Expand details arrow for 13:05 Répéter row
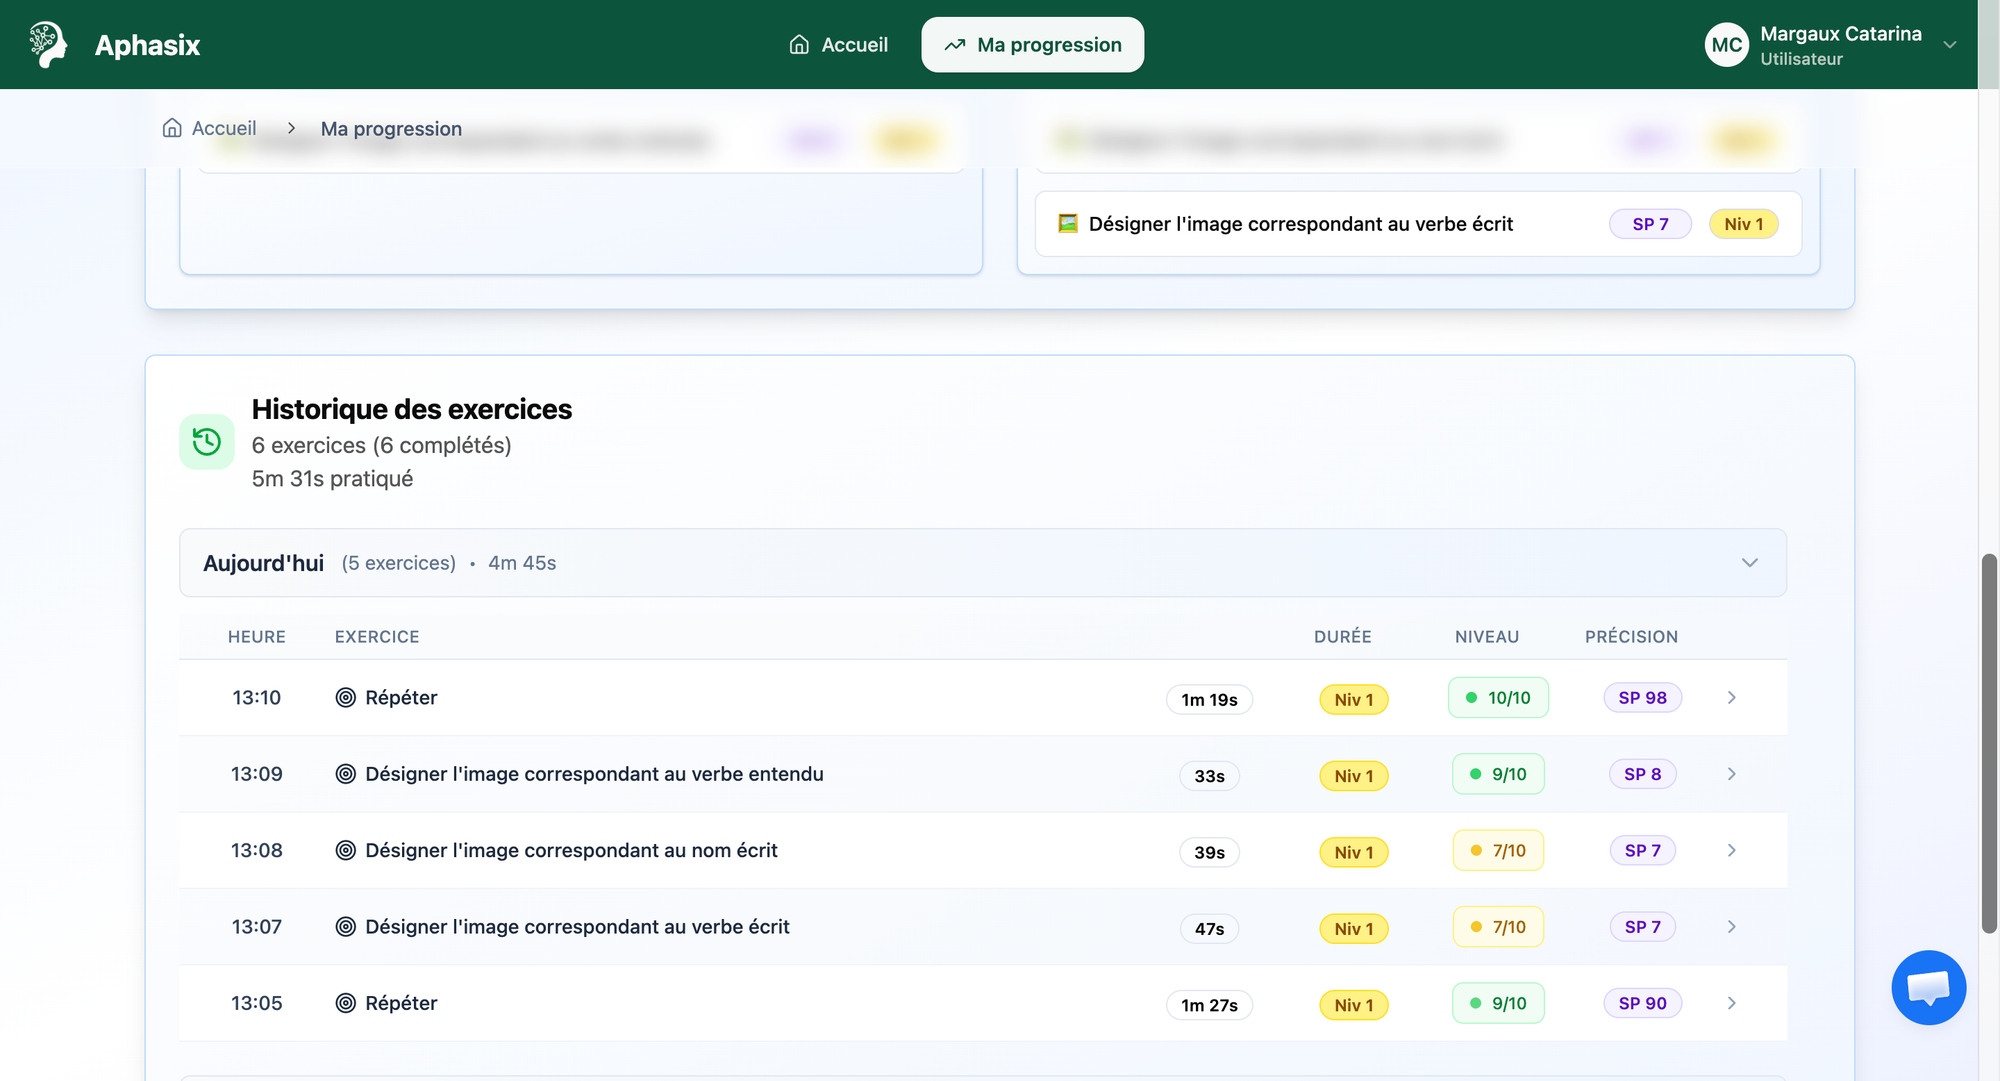2000x1081 pixels. (x=1732, y=1003)
